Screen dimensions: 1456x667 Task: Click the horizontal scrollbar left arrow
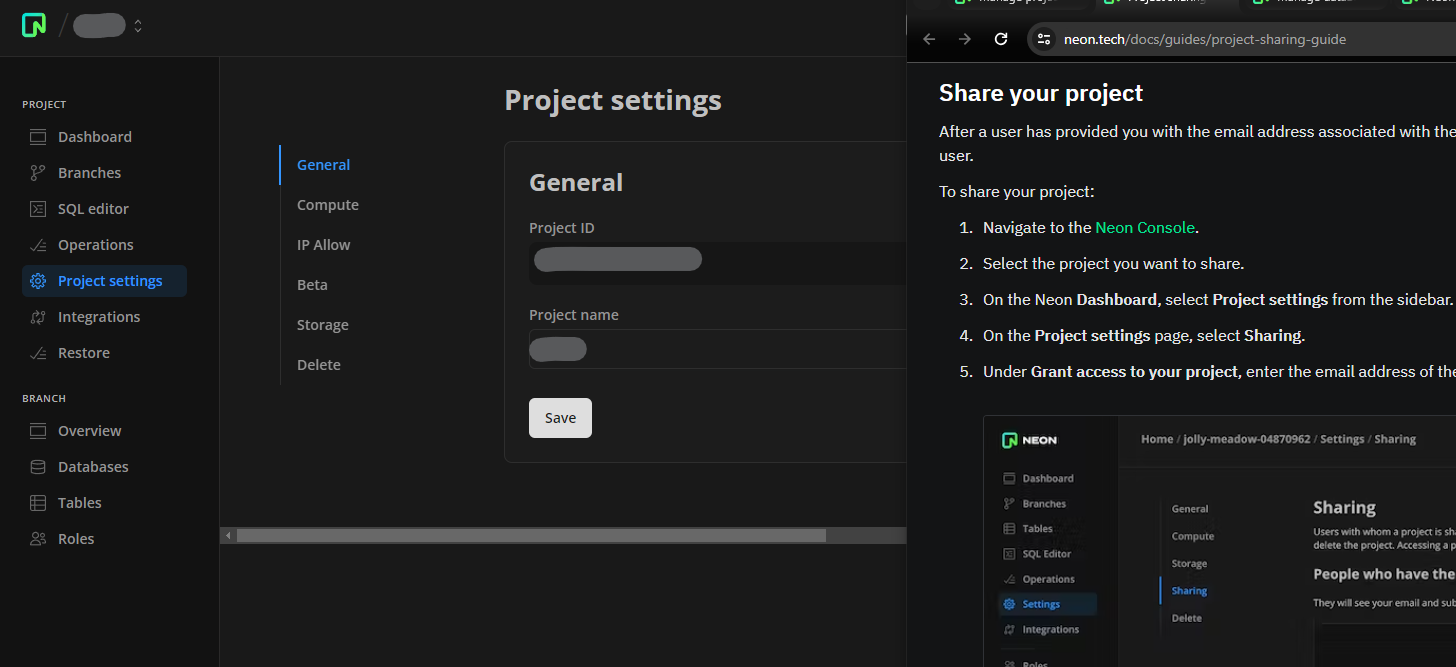tap(228, 536)
